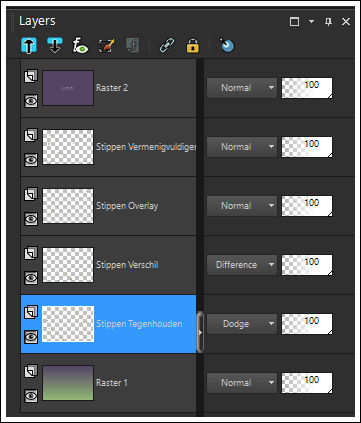
Task: Open the layer effects visibility icon
Action: point(80,45)
